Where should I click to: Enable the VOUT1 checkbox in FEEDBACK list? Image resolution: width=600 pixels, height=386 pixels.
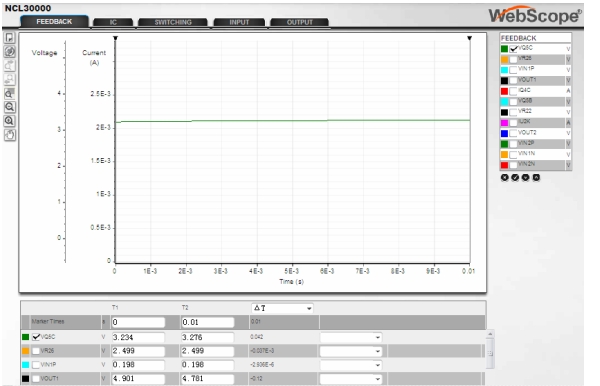pos(513,81)
